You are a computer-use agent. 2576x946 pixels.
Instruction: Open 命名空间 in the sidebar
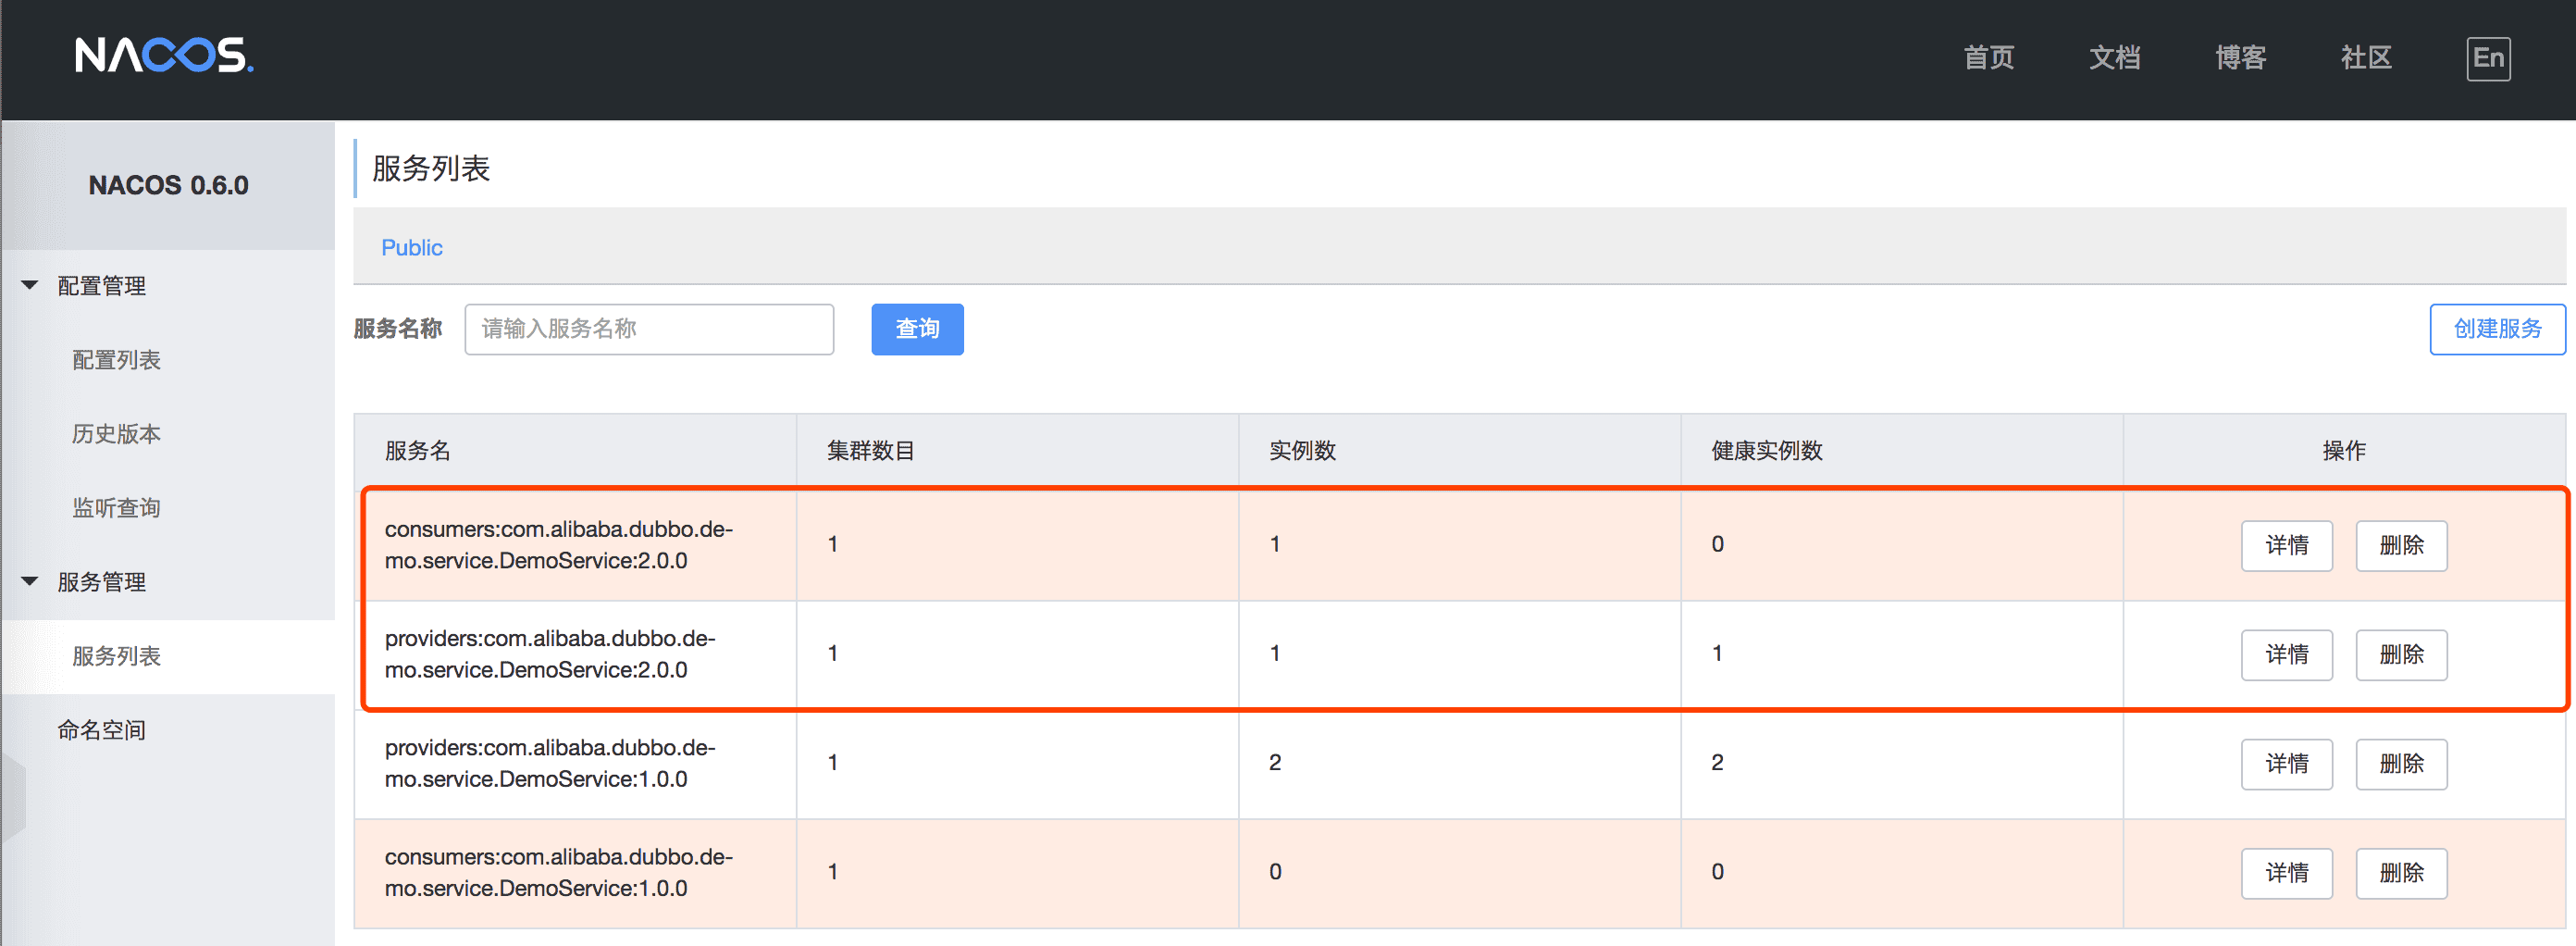click(x=101, y=730)
